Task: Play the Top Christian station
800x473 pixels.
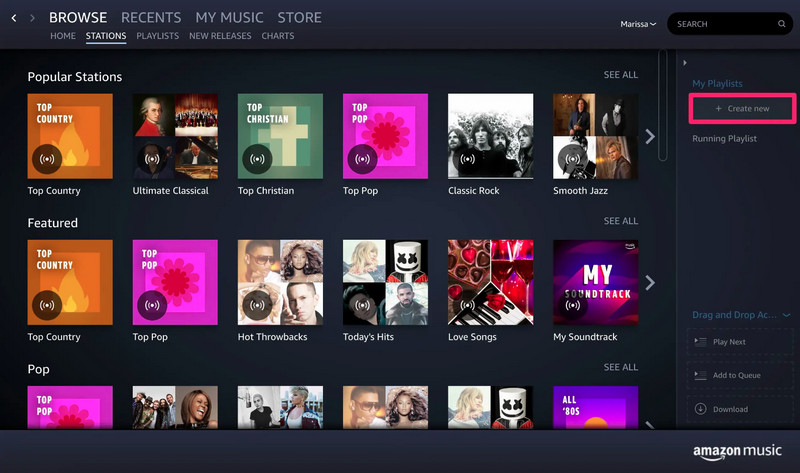Action: [x=257, y=159]
